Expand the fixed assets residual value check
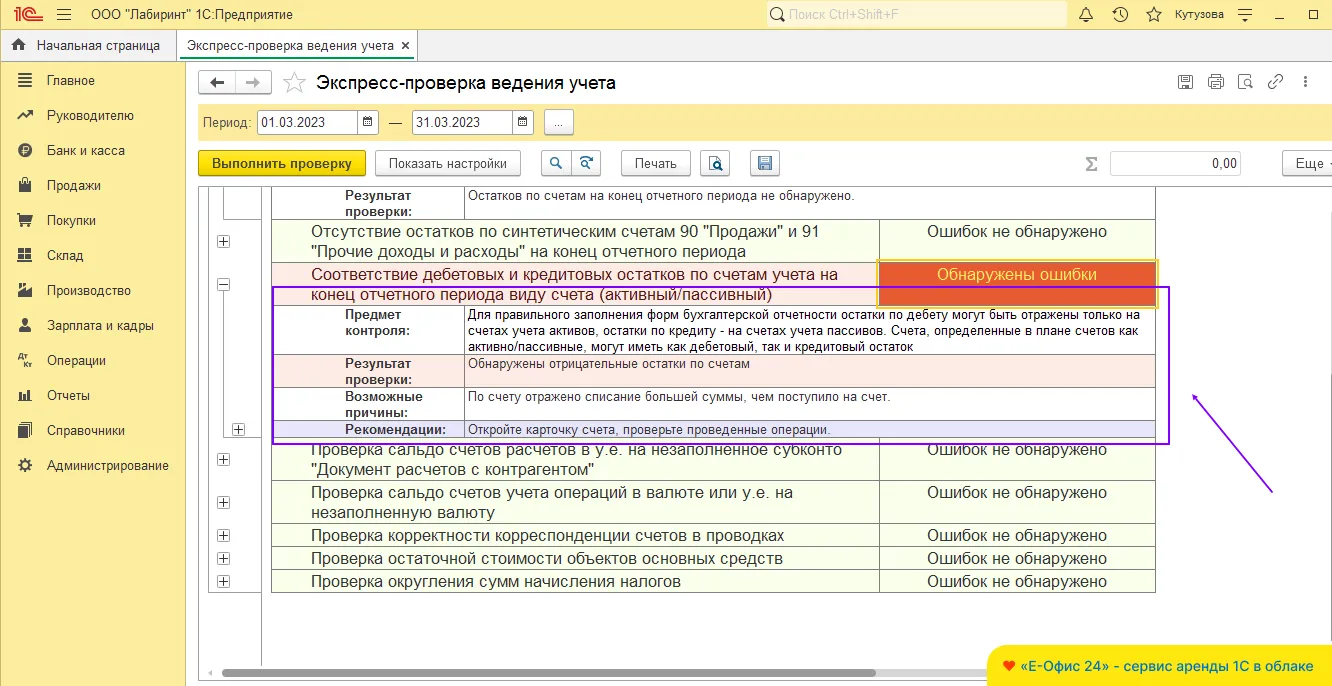1332x686 pixels. pyautogui.click(x=223, y=559)
